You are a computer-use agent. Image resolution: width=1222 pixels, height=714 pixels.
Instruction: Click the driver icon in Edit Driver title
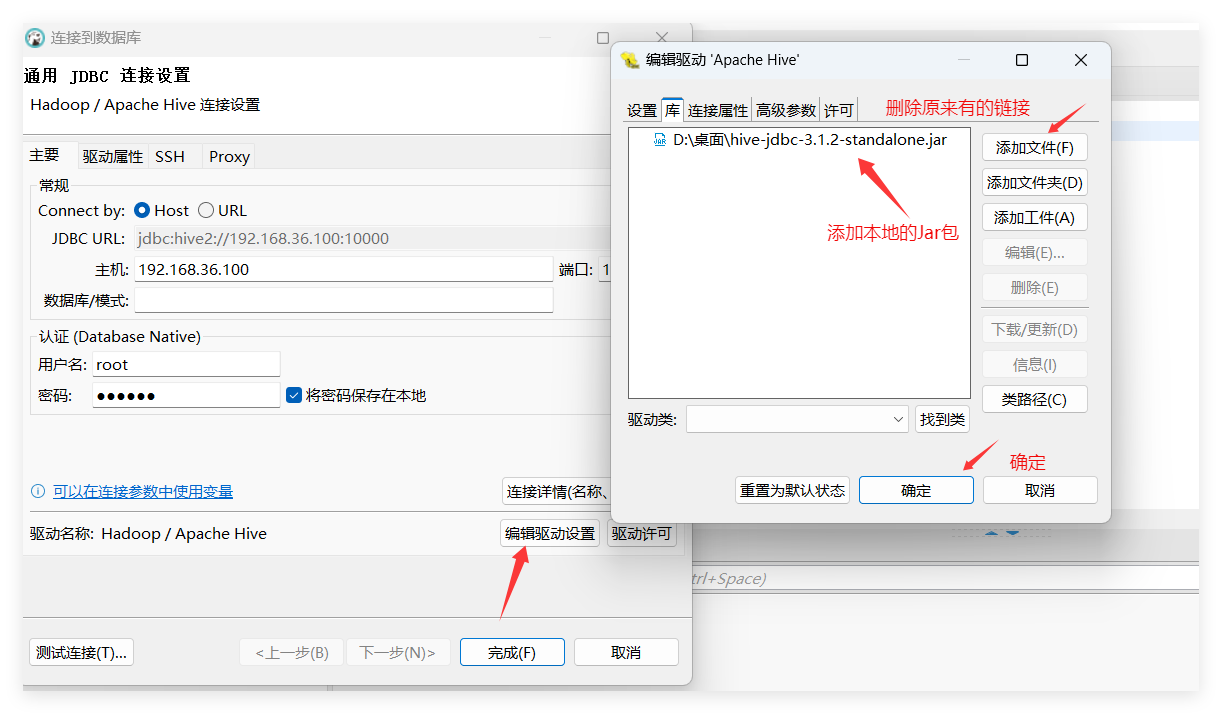[630, 60]
